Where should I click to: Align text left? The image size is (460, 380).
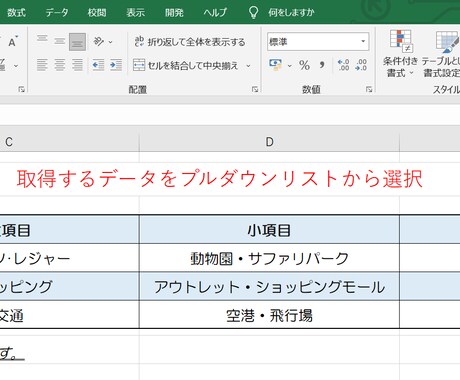click(42, 65)
